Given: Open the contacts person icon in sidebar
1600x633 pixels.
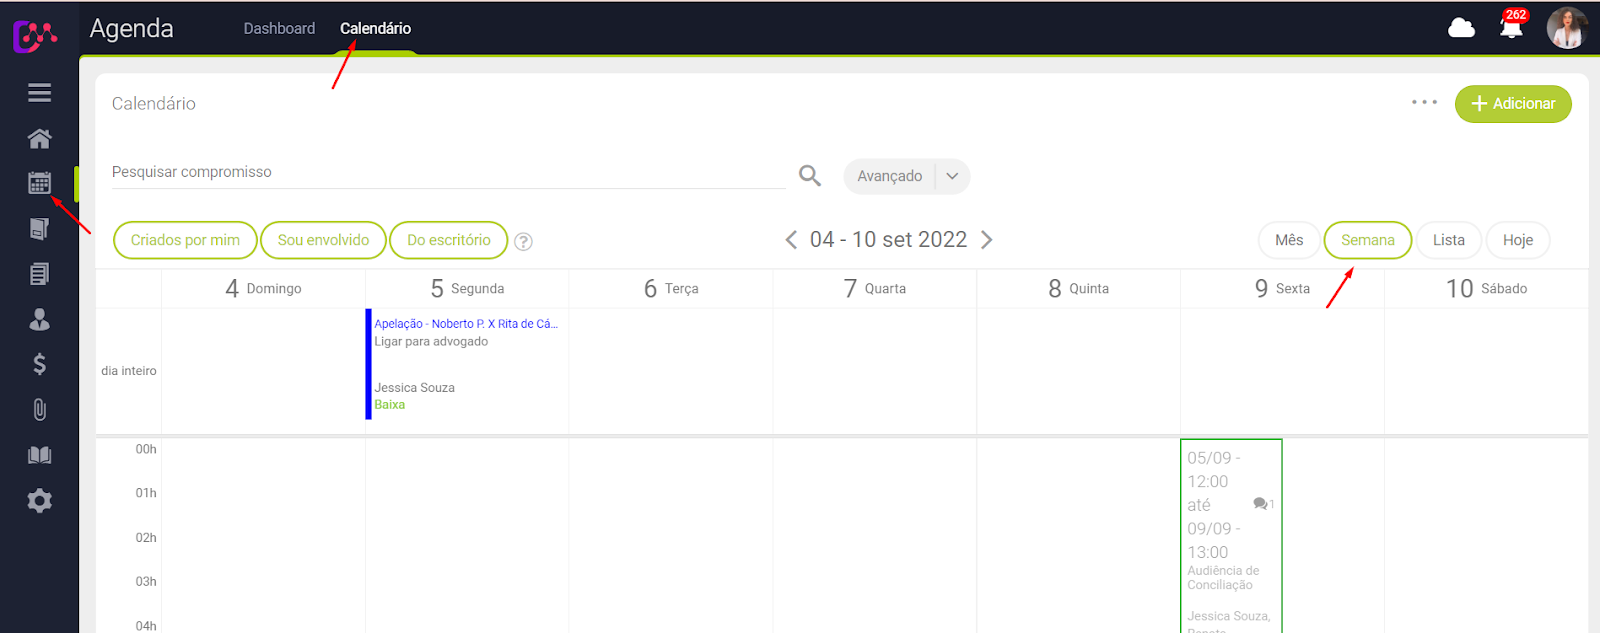Looking at the screenshot, I should [x=39, y=319].
